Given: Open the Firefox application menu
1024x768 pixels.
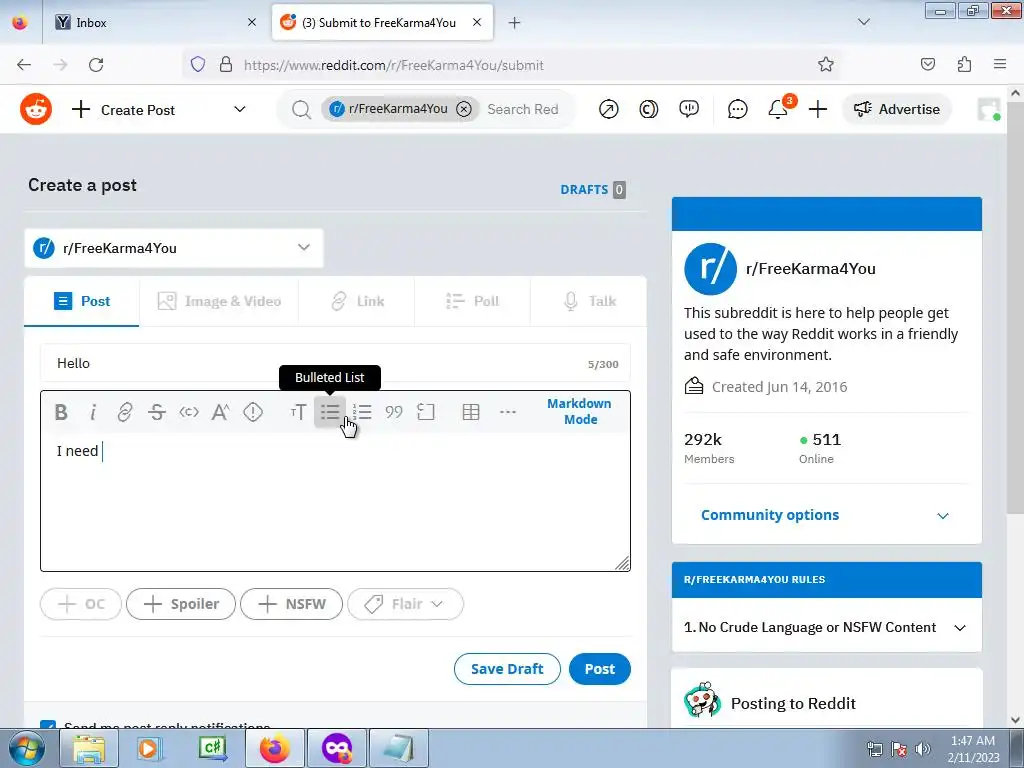Looking at the screenshot, I should click(1000, 64).
